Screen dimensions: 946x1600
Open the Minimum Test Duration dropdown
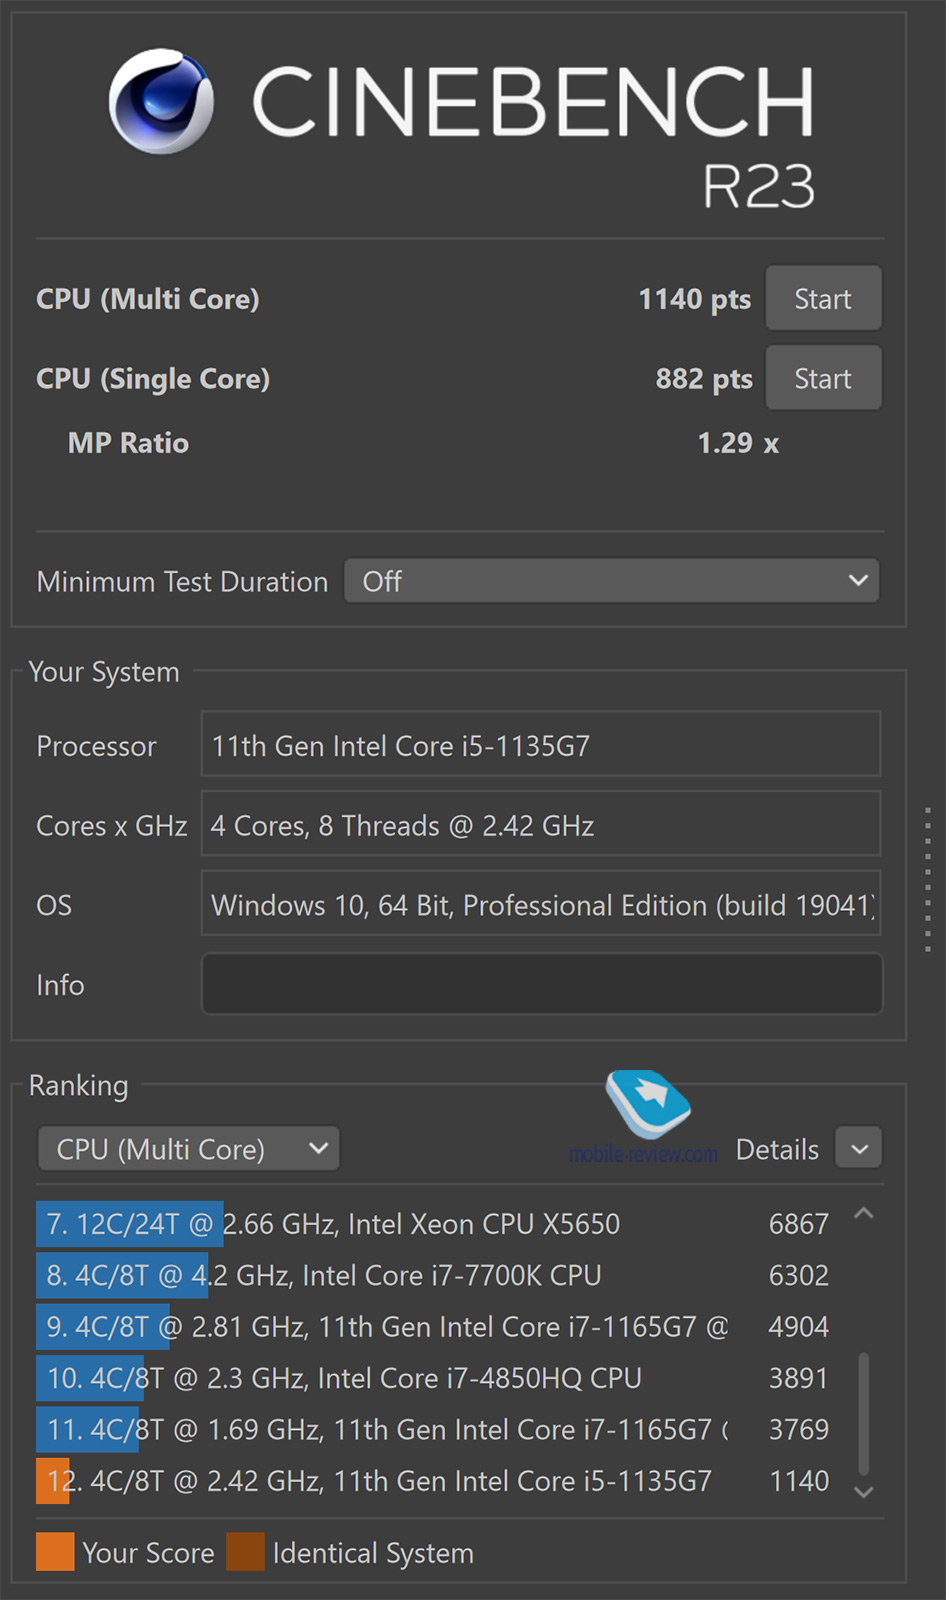point(612,581)
